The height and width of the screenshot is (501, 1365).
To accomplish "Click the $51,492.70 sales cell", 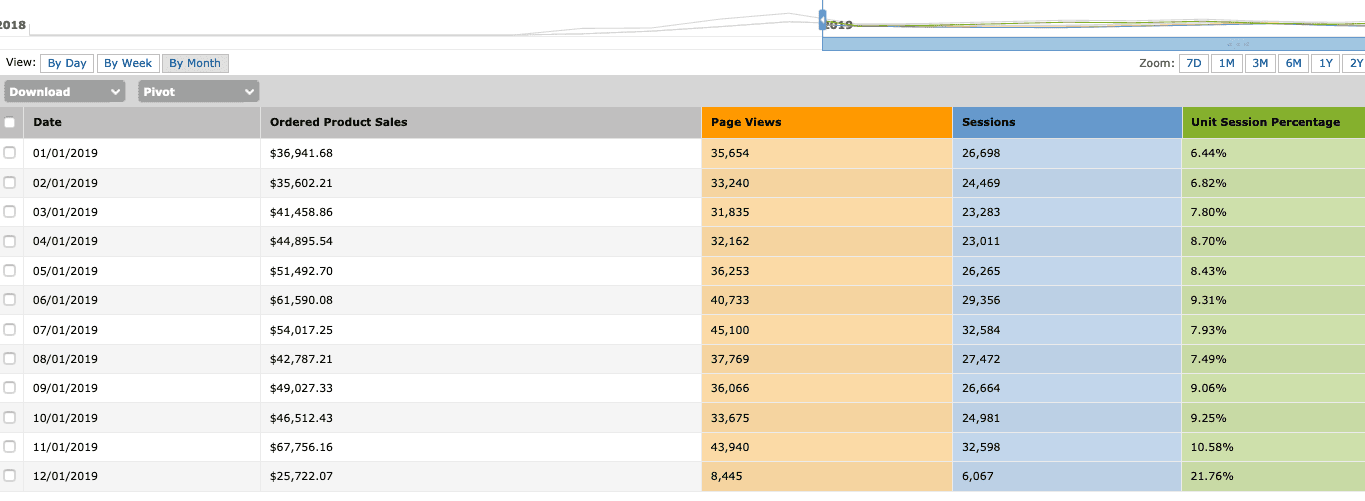I will coord(481,271).
